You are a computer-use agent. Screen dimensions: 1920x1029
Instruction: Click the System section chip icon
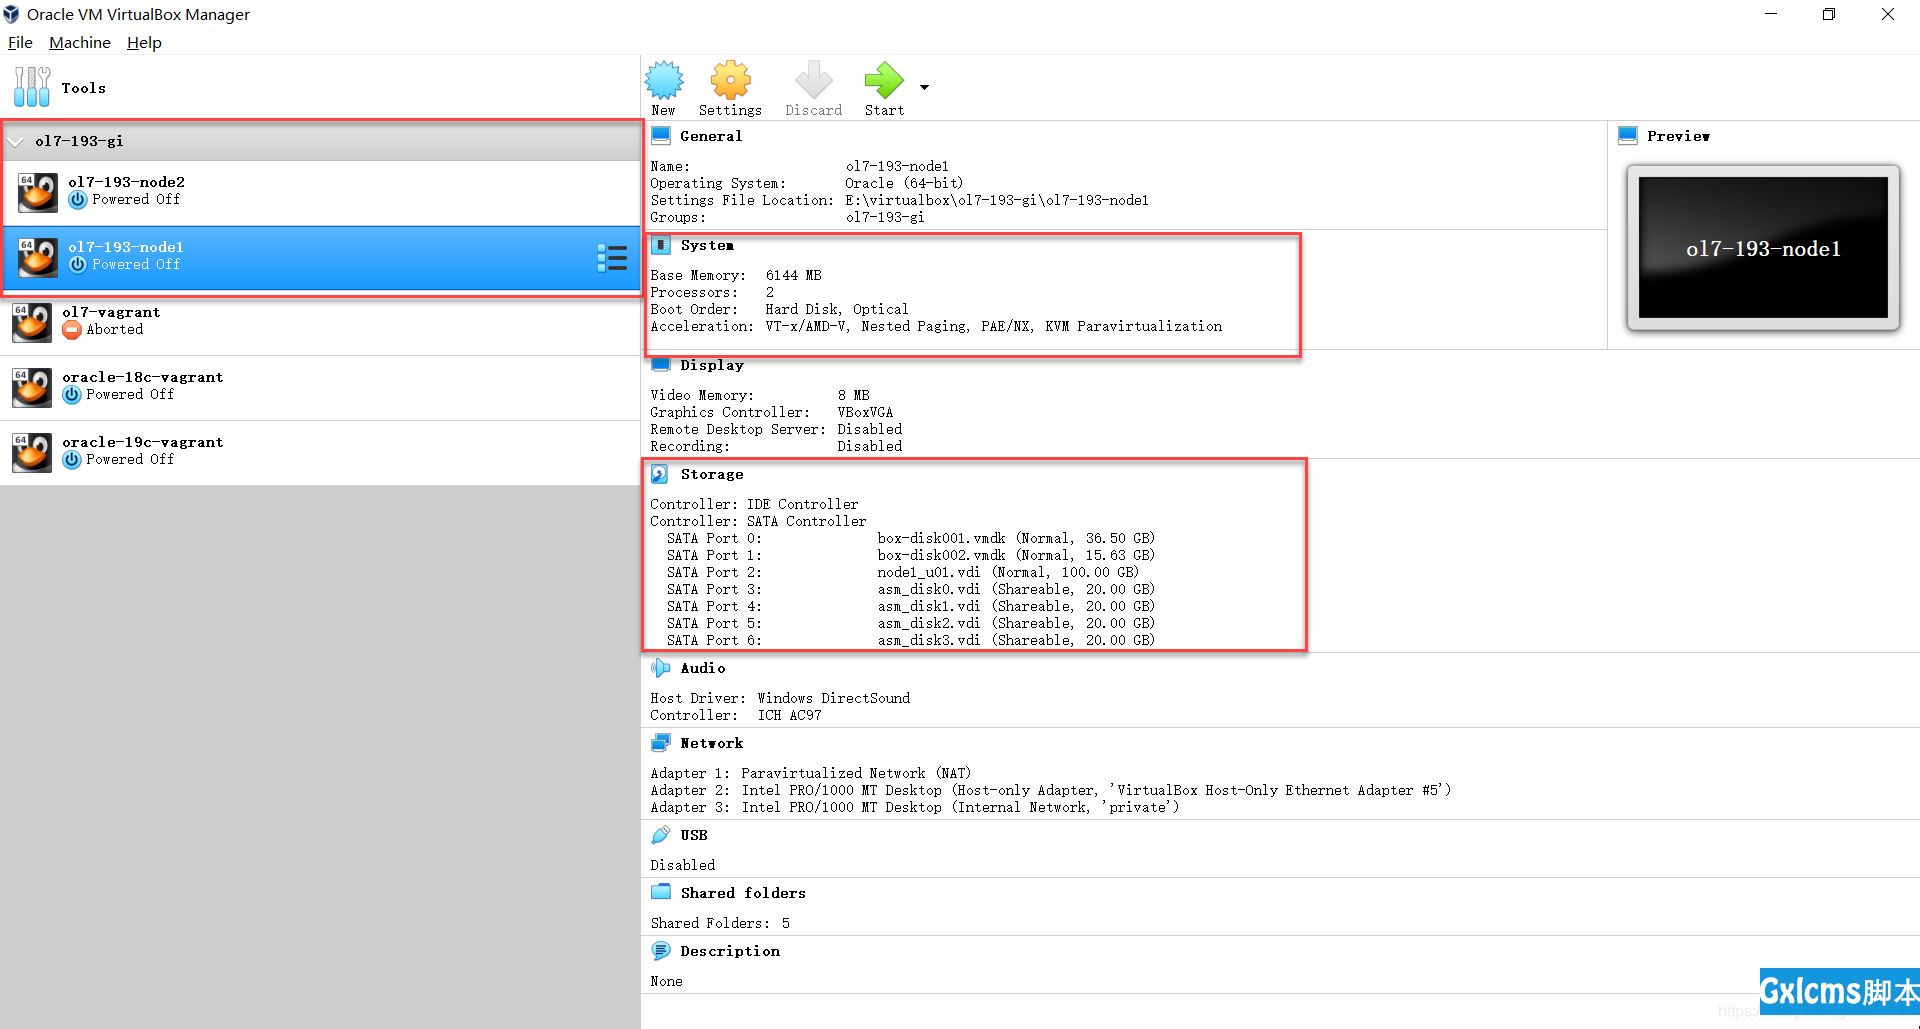click(661, 245)
